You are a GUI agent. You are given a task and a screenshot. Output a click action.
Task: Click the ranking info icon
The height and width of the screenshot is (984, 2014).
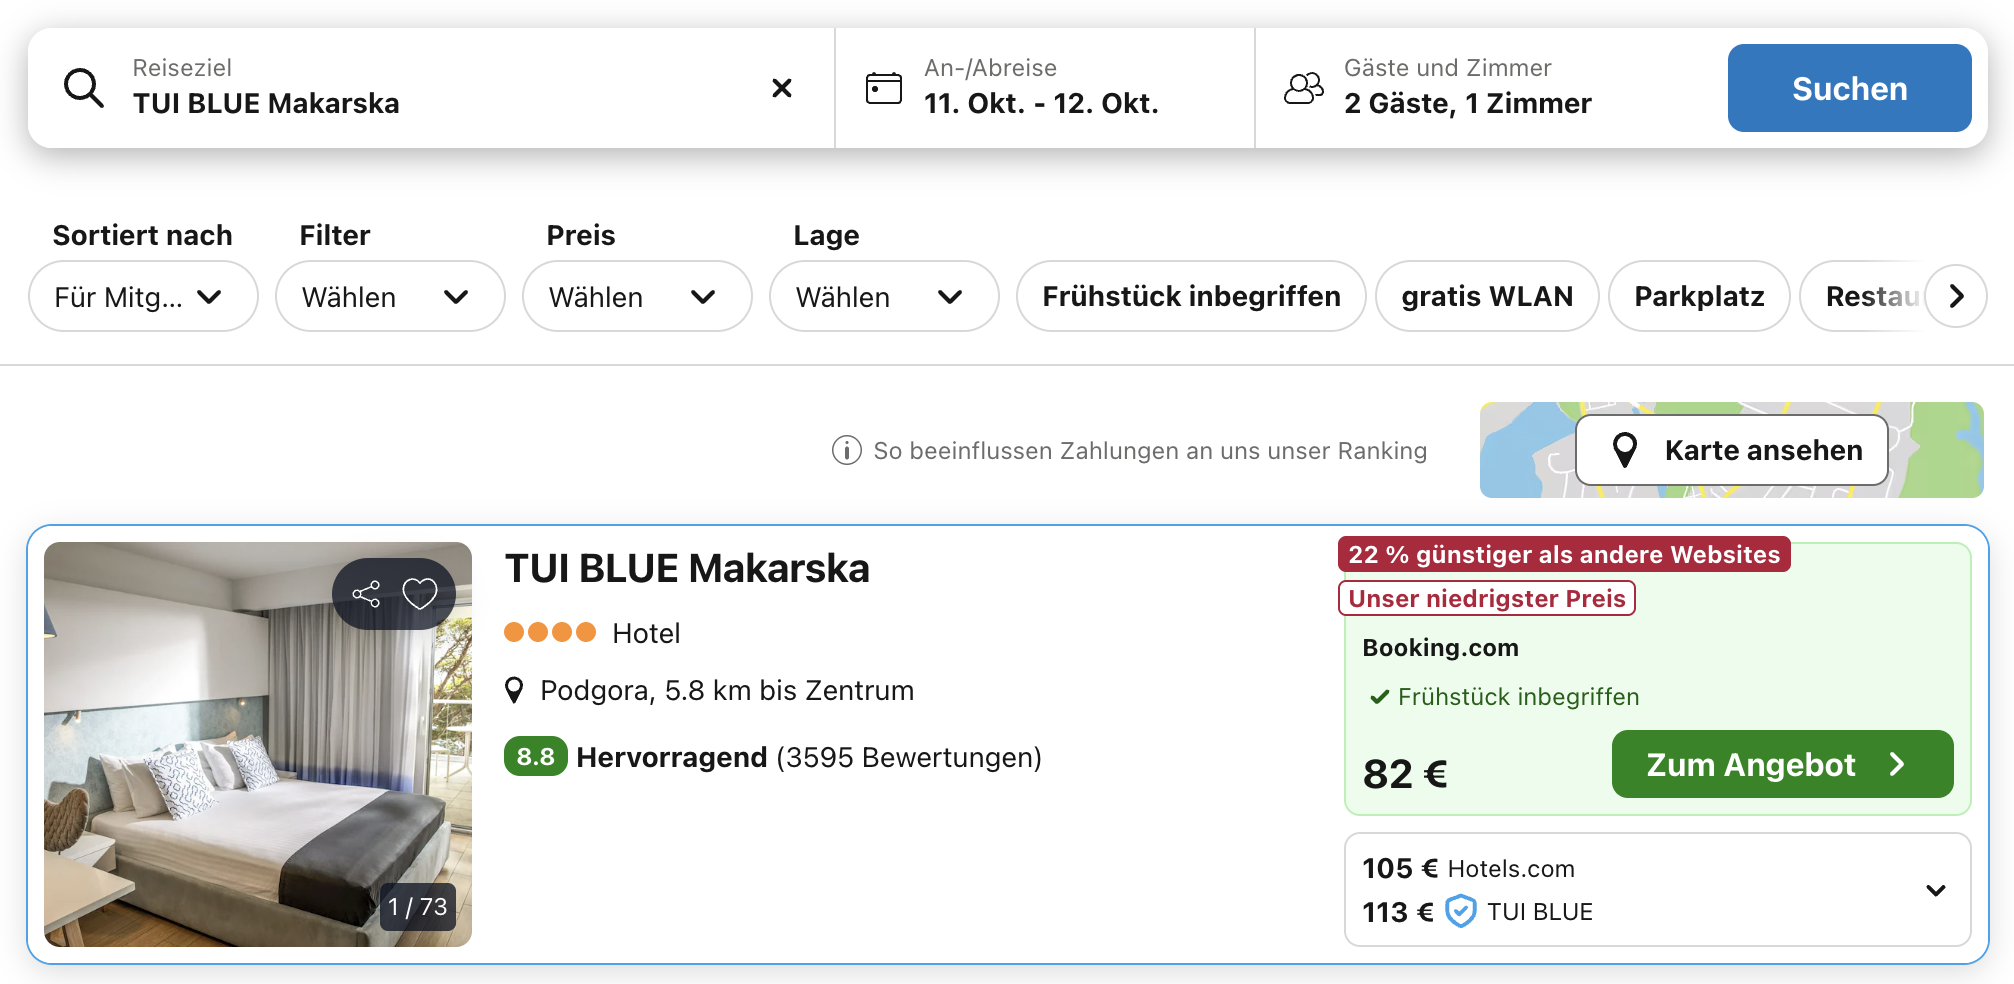point(846,451)
